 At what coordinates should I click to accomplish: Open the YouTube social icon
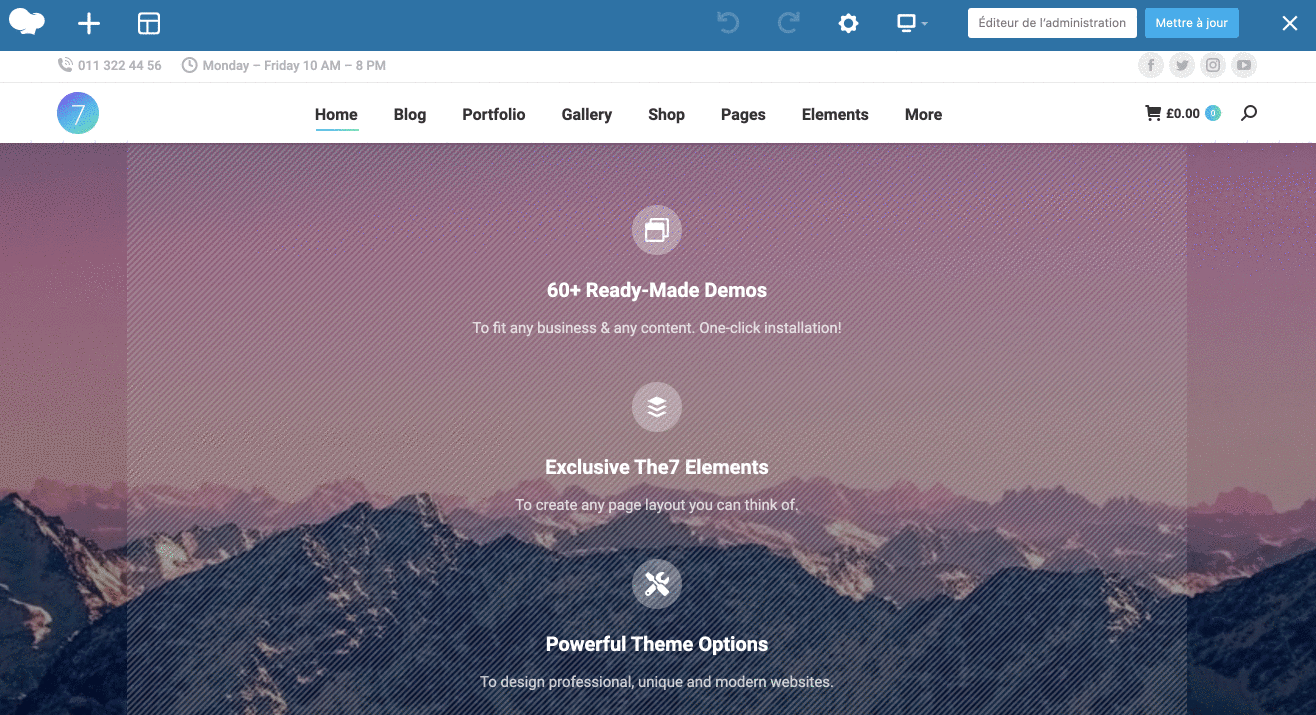point(1244,66)
